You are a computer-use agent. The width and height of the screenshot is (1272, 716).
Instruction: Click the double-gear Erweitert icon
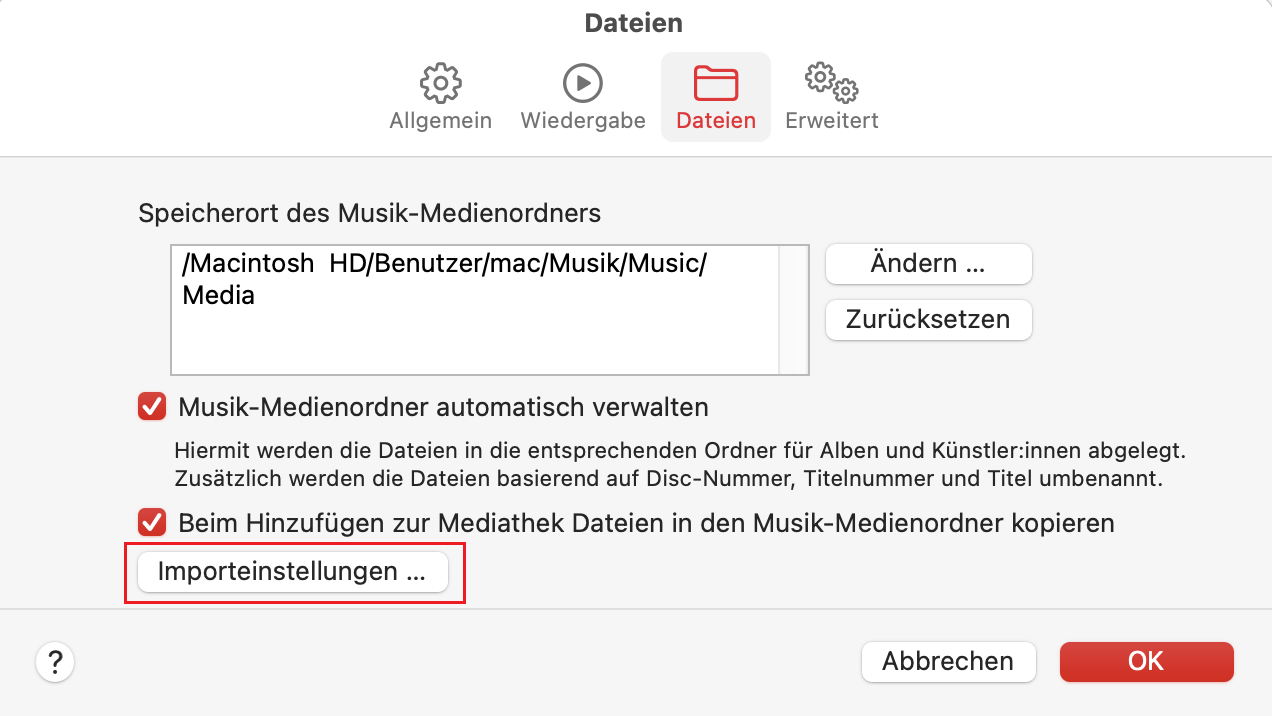[x=830, y=82]
